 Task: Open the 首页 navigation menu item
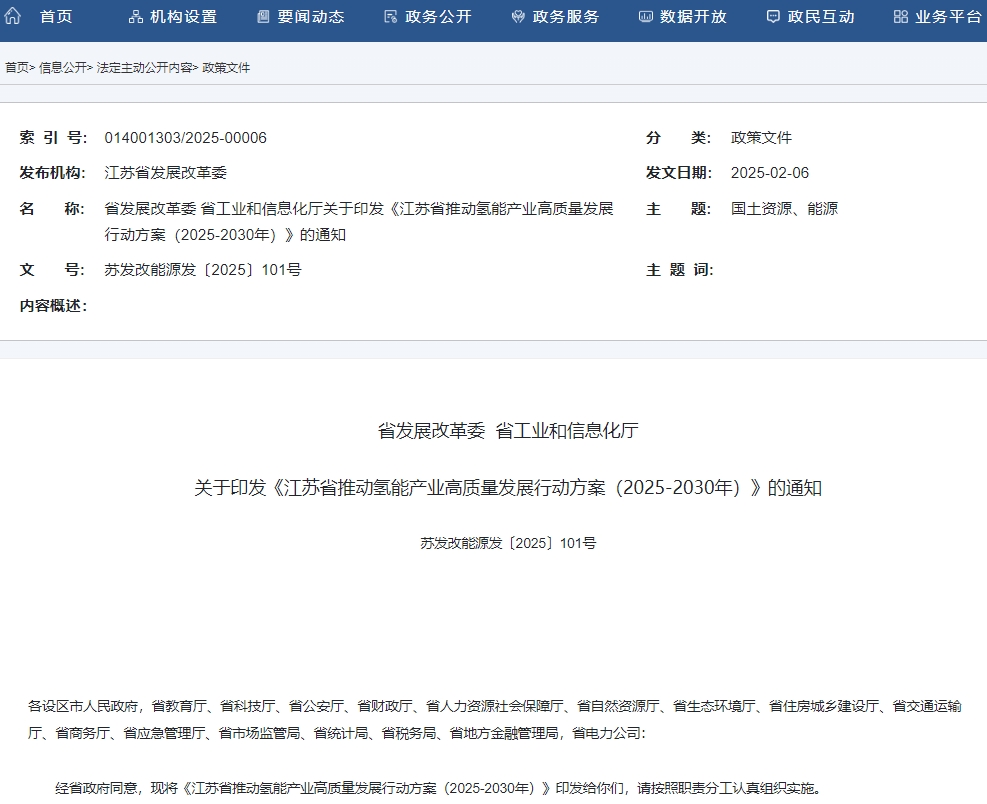(56, 15)
